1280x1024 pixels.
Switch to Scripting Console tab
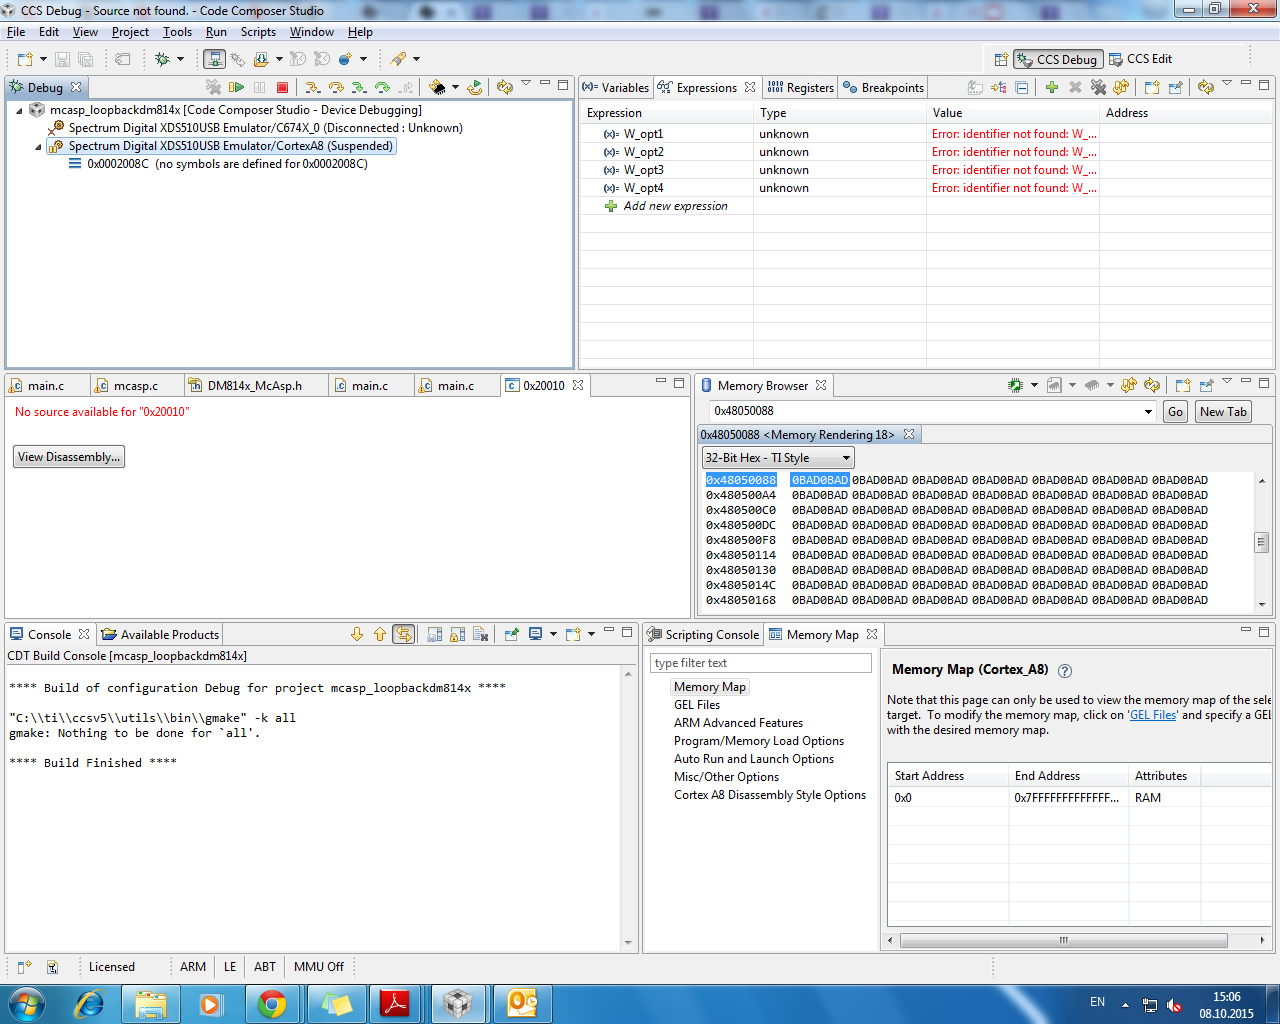[x=703, y=635]
